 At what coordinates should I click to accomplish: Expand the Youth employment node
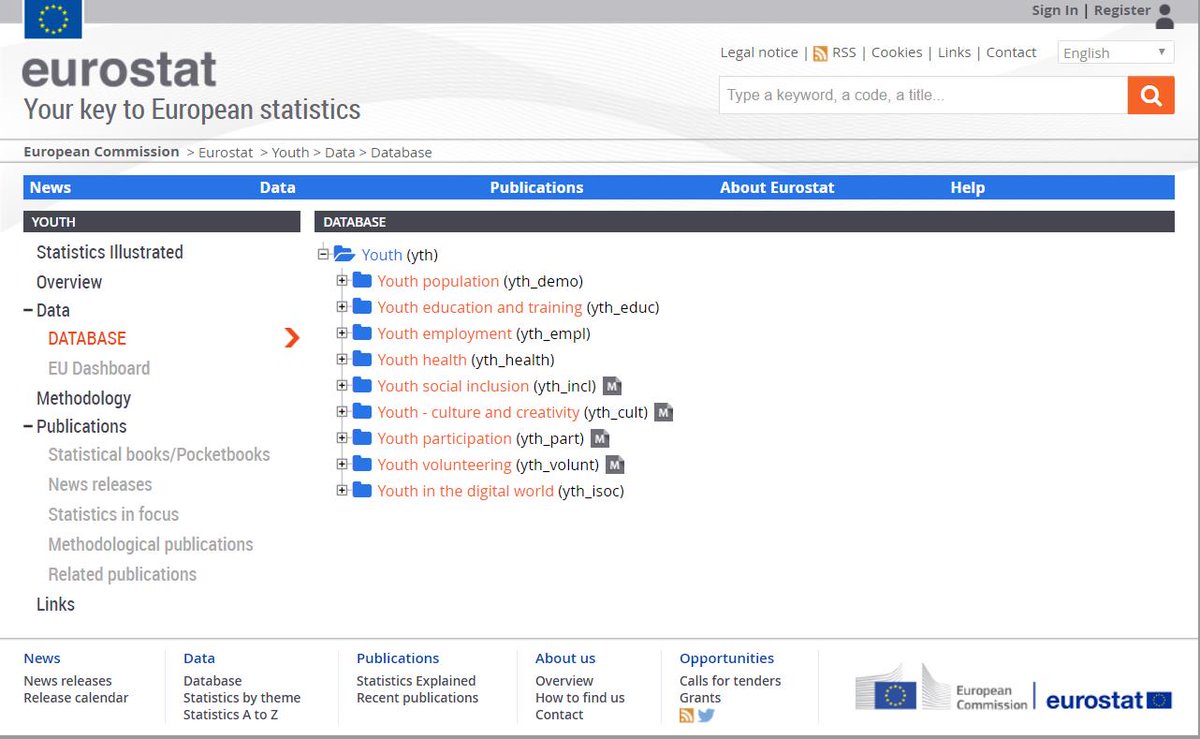(342, 333)
